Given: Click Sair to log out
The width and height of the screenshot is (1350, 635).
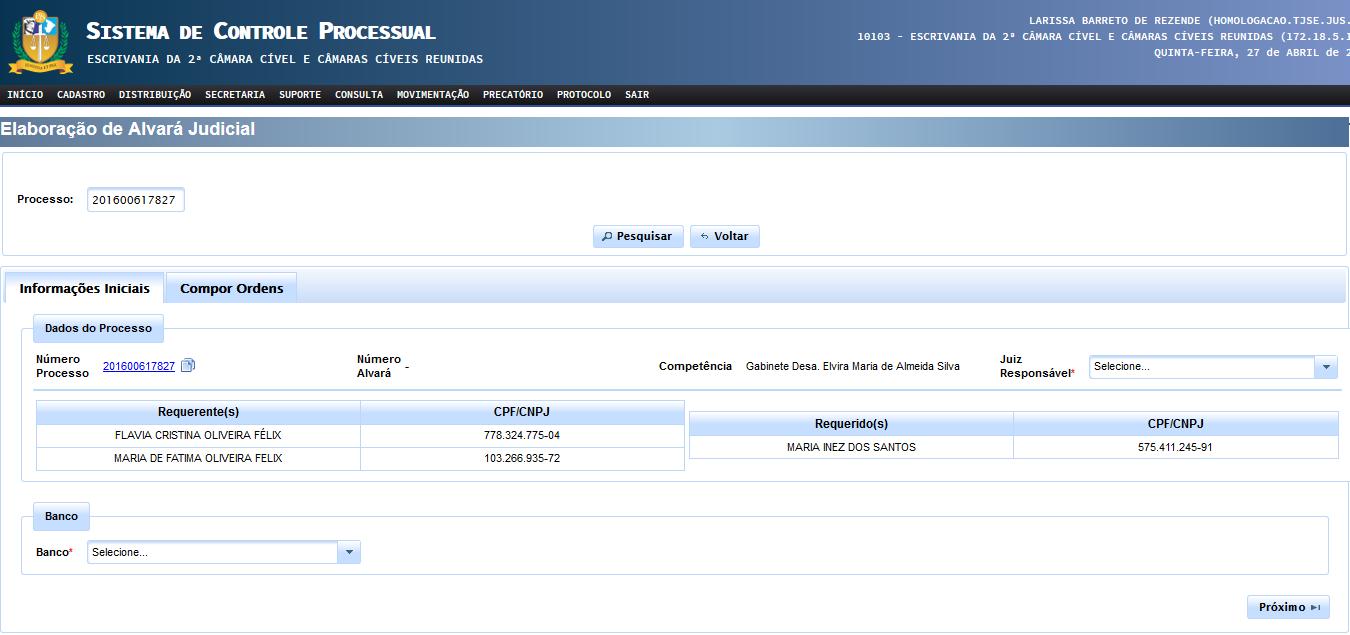Looking at the screenshot, I should point(637,95).
